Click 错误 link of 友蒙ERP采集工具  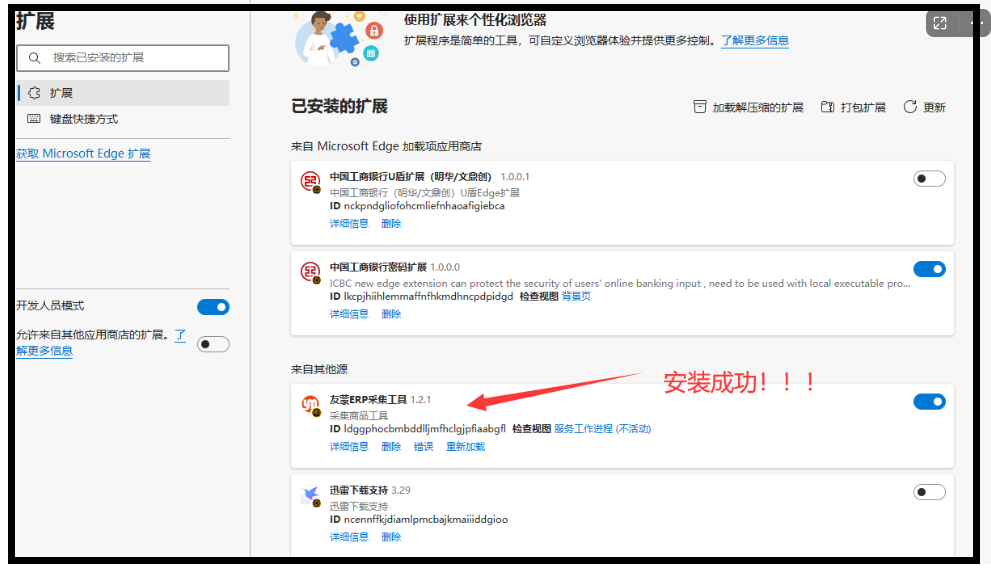coord(423,447)
